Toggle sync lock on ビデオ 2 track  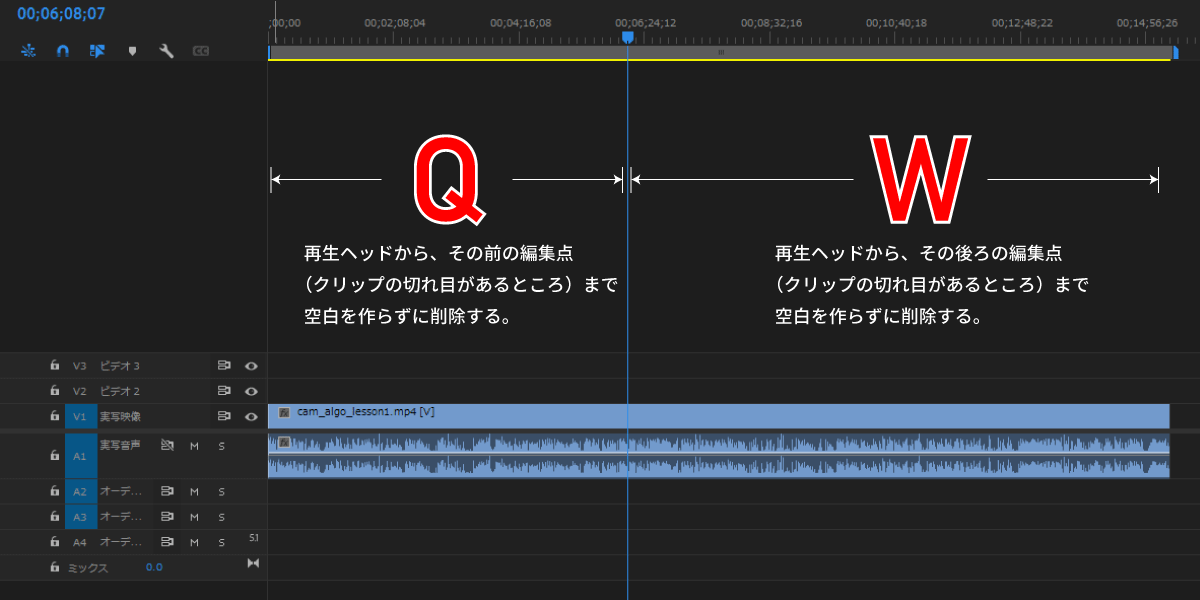pyautogui.click(x=224, y=391)
